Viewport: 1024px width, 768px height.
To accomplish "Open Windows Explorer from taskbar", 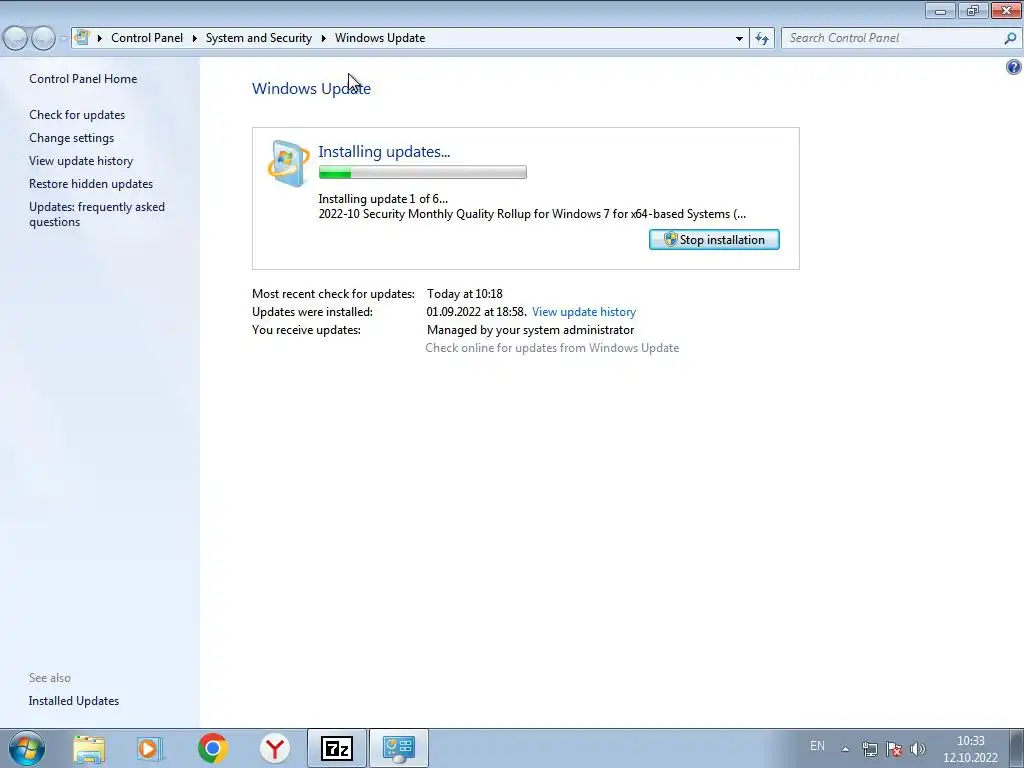I will point(89,748).
